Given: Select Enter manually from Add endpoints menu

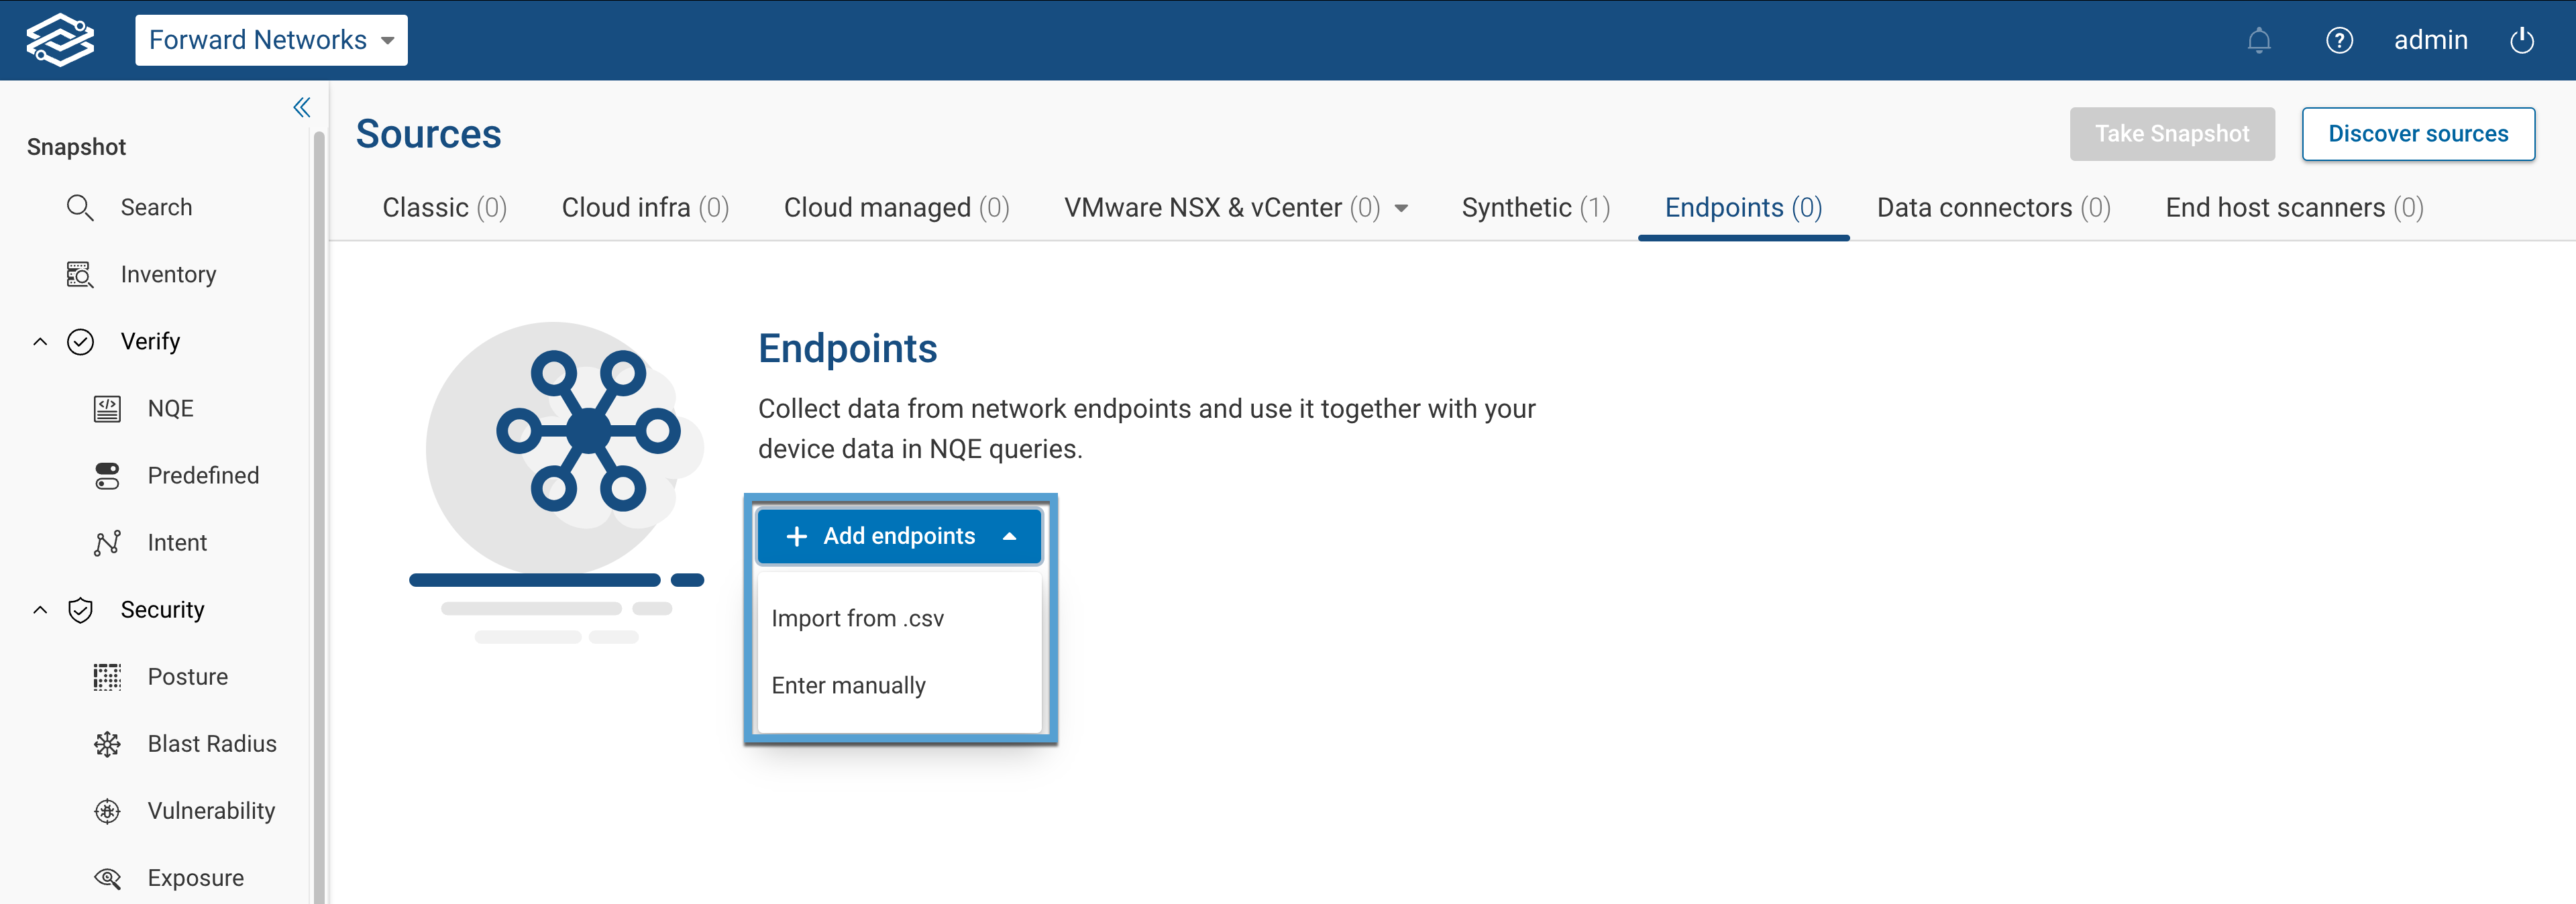Looking at the screenshot, I should [848, 685].
